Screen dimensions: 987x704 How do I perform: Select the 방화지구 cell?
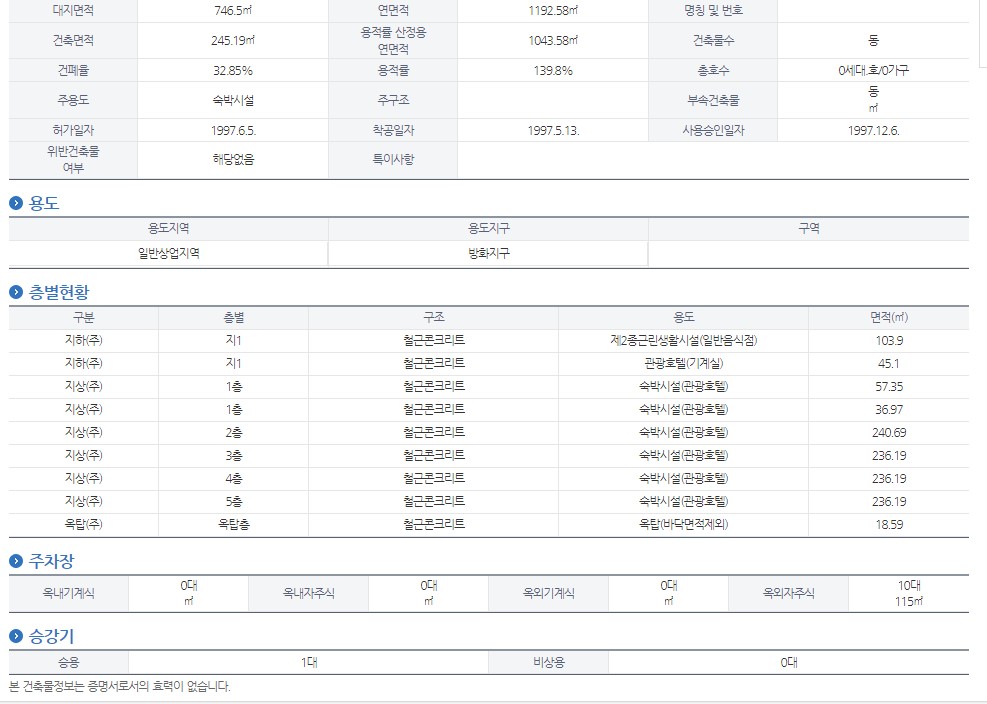click(x=488, y=254)
